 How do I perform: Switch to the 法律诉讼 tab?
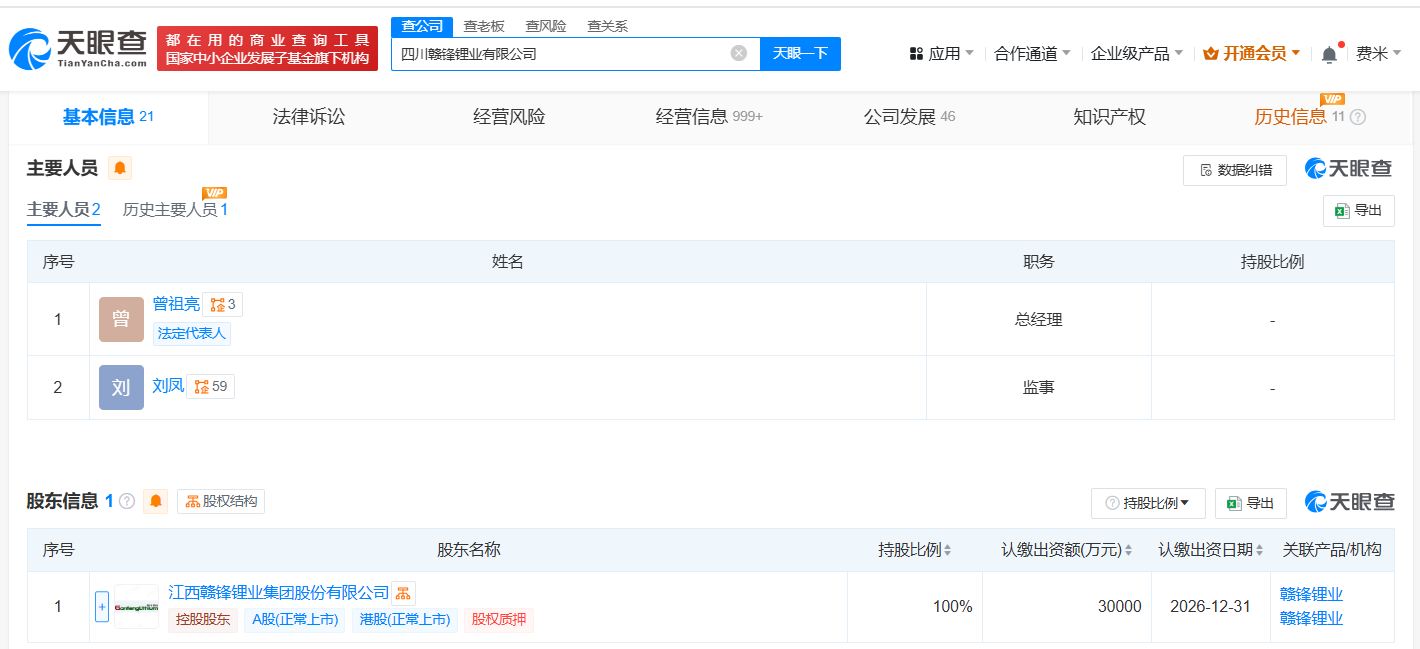308,117
